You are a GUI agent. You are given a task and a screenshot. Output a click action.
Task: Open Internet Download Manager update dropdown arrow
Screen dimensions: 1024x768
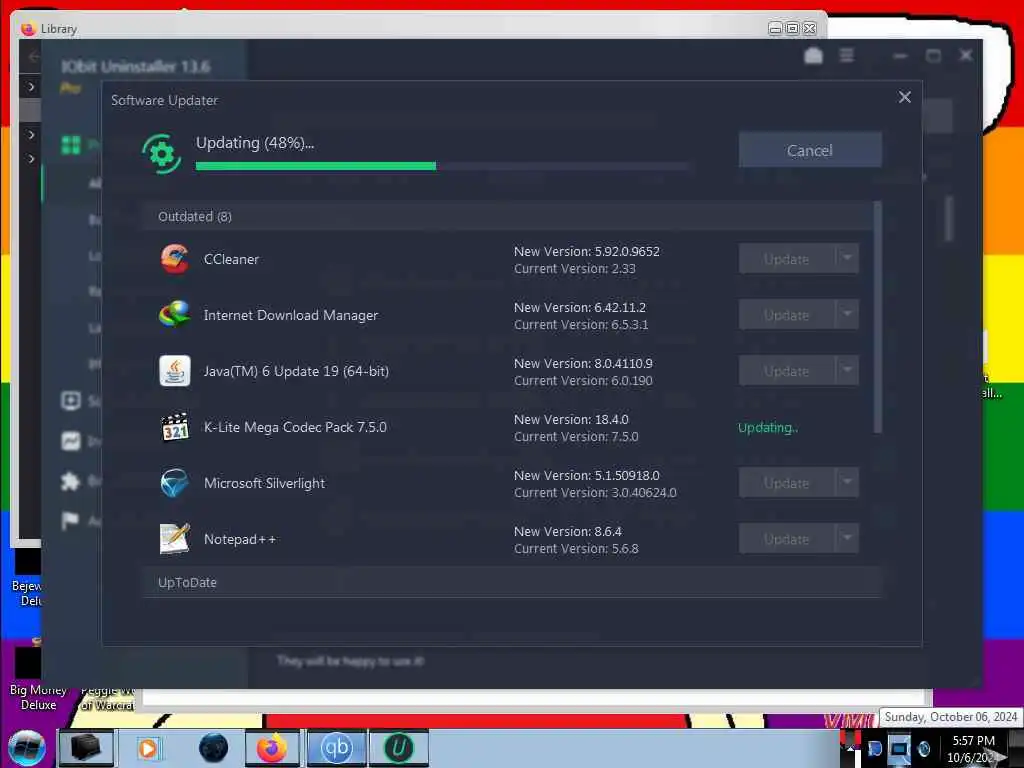click(847, 315)
